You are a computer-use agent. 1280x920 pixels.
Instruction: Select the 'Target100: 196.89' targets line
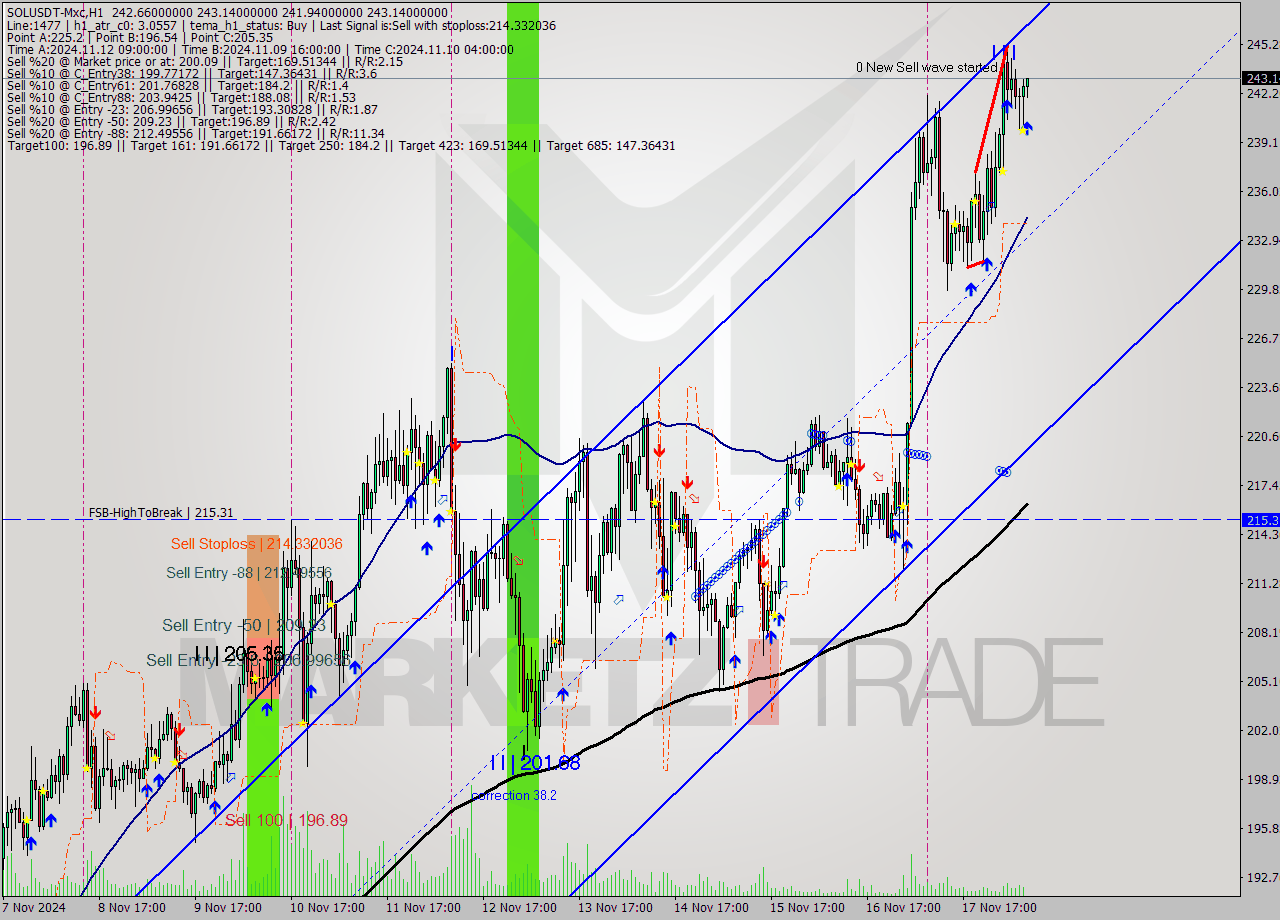coord(341,146)
